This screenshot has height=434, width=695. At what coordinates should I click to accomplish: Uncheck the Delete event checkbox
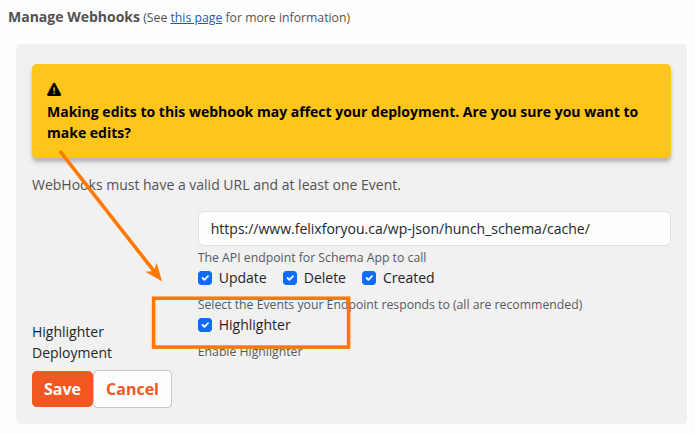tap(290, 278)
